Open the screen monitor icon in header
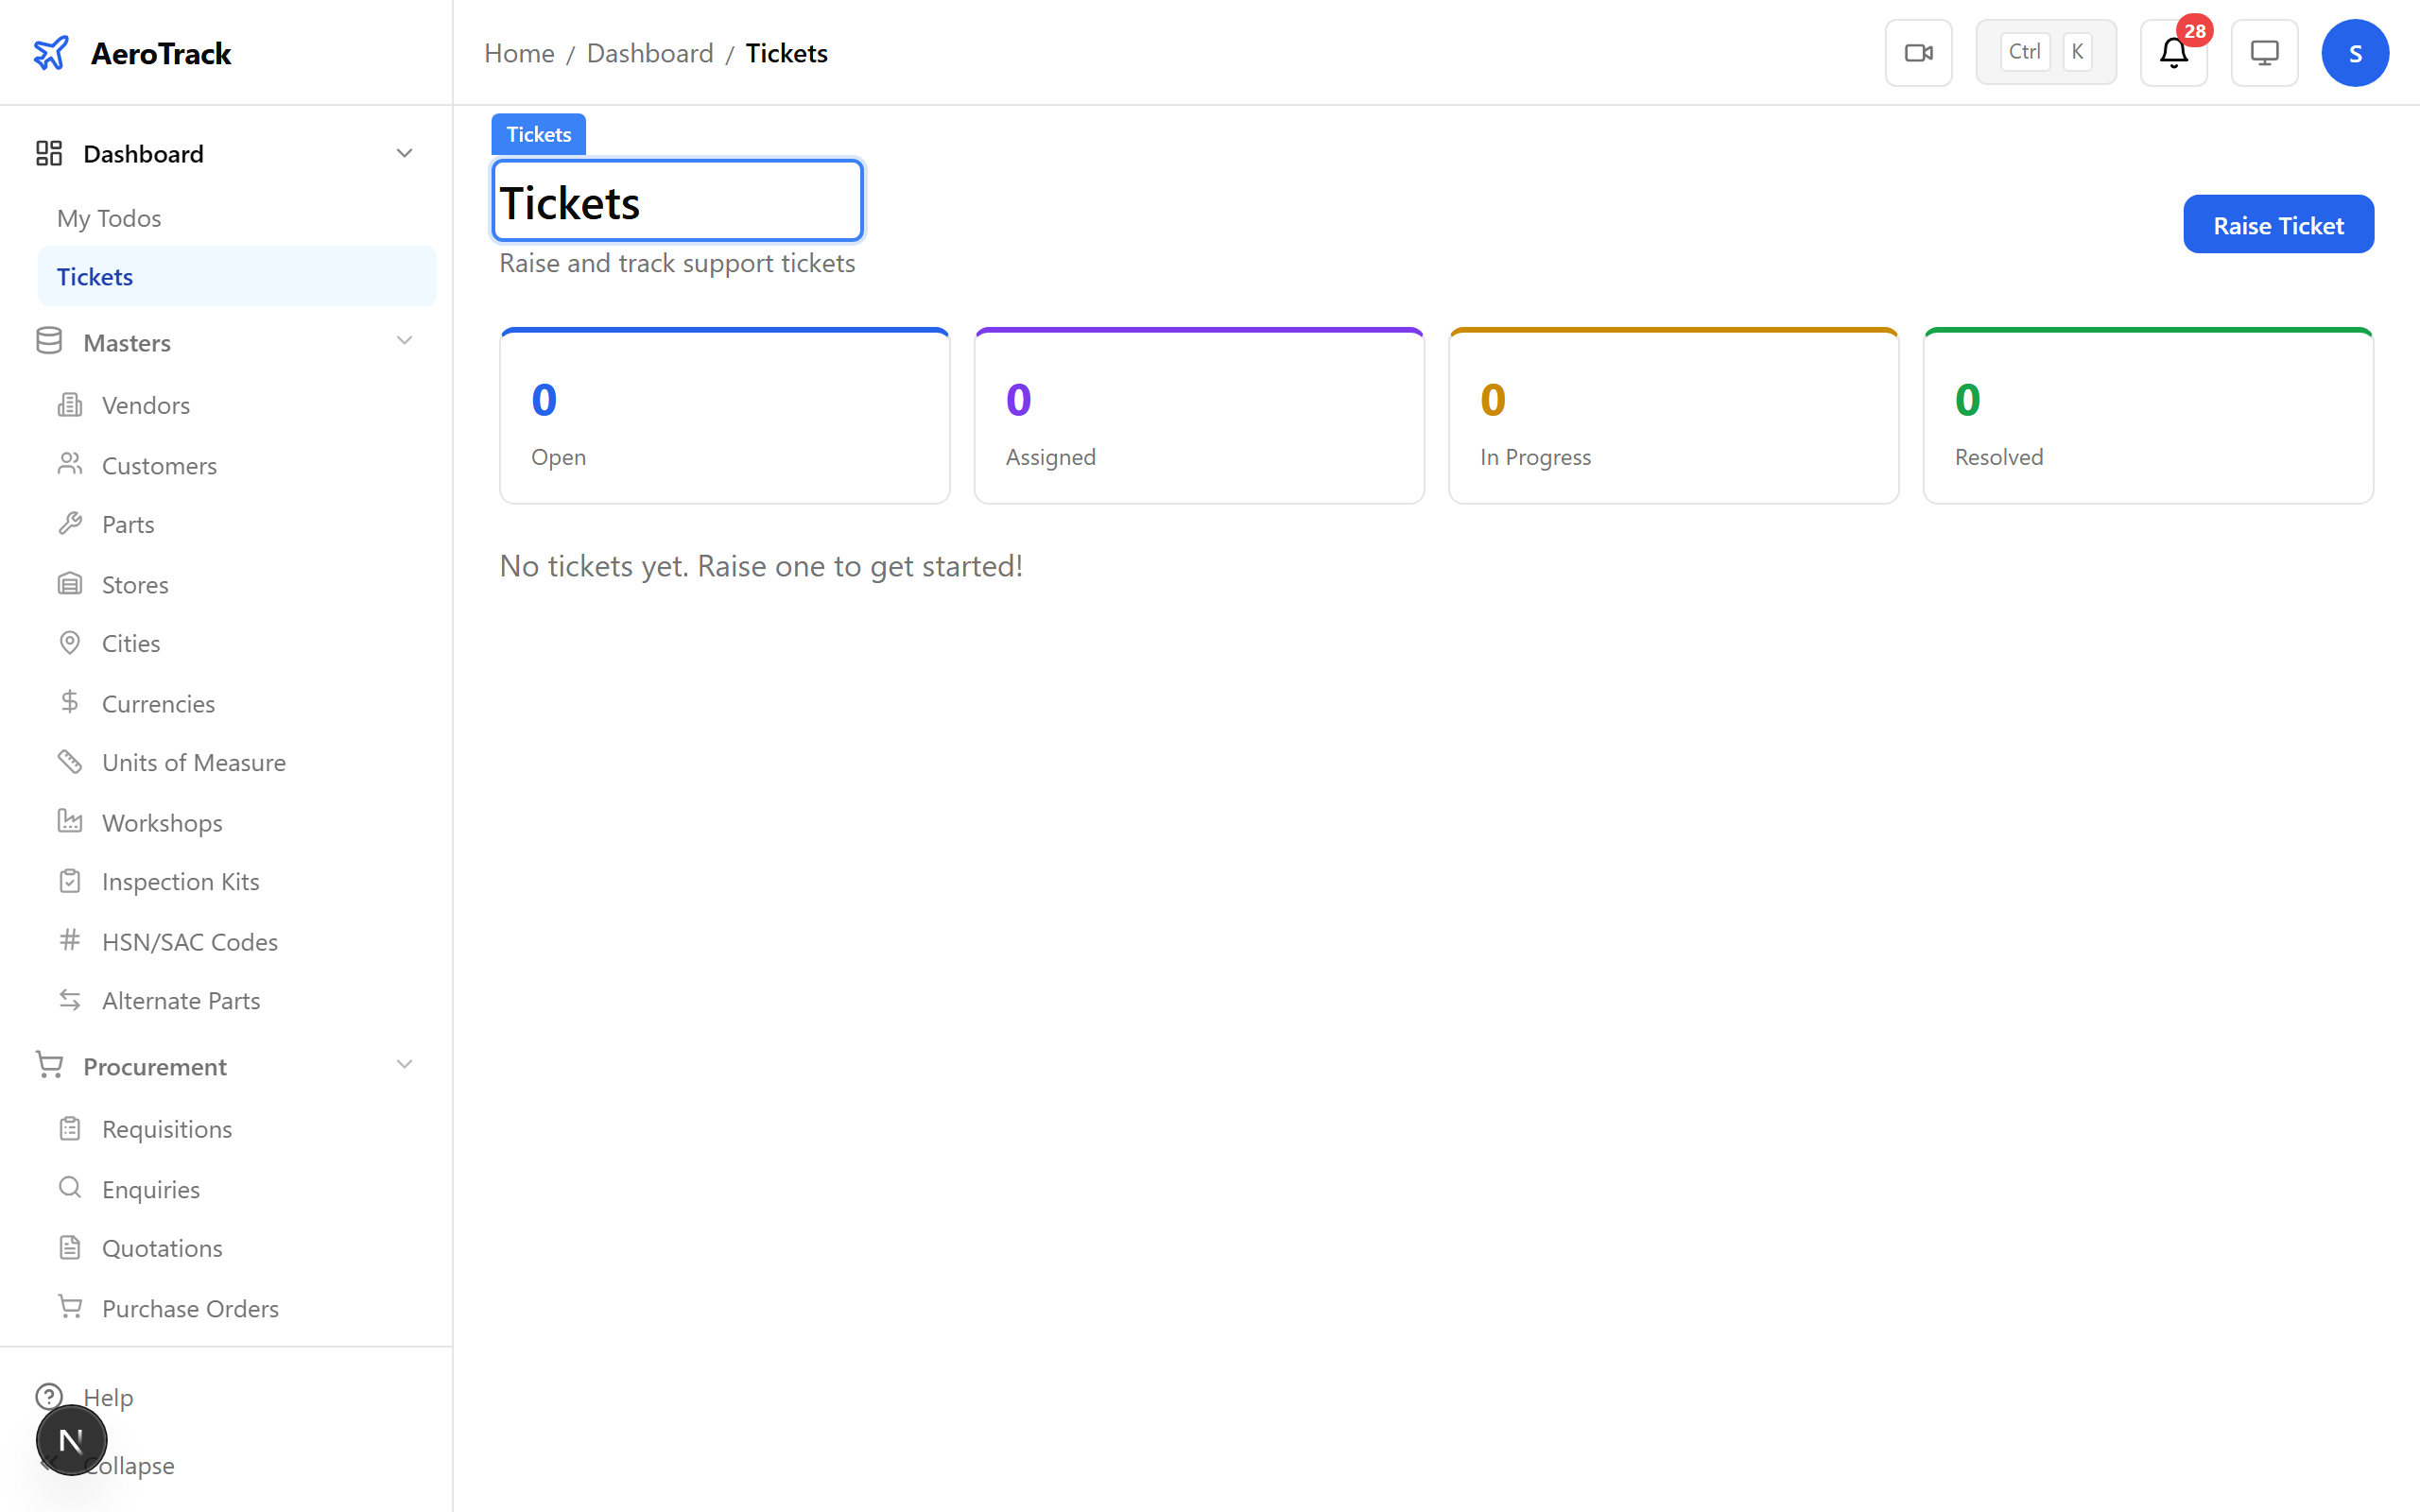 [x=2263, y=52]
